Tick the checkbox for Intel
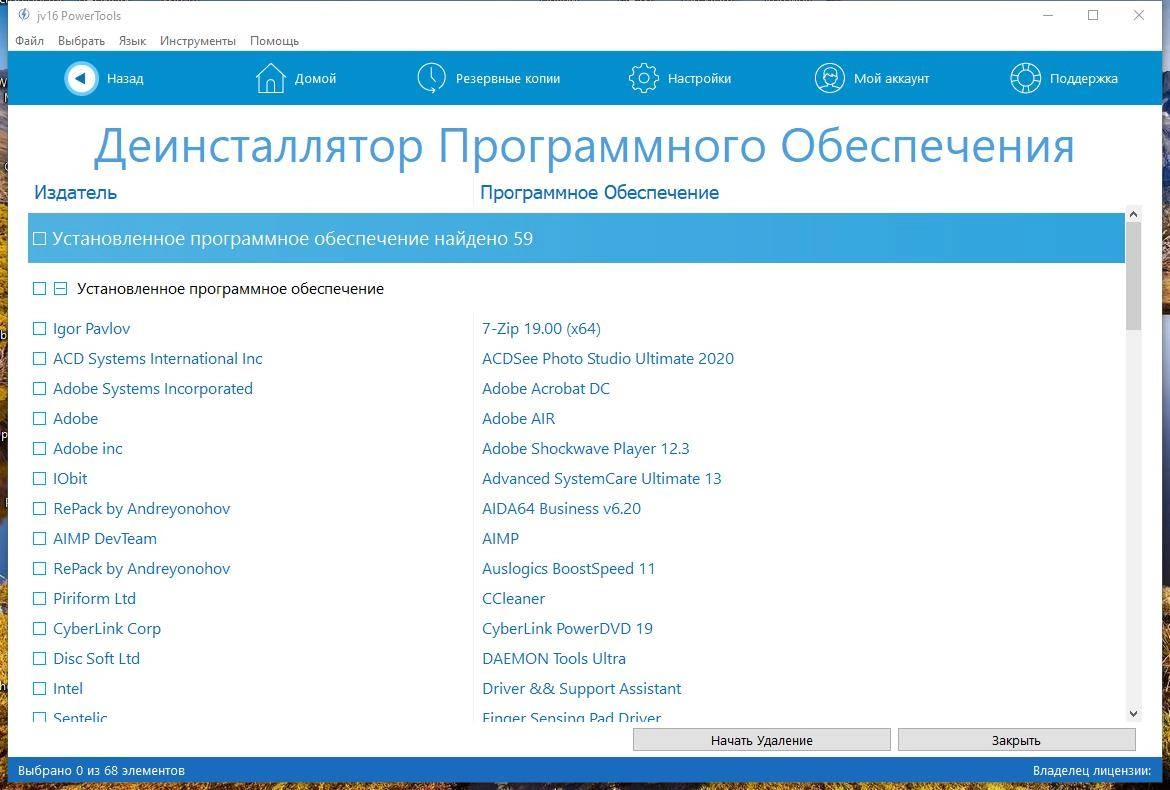Viewport: 1170px width, 790px height. coord(40,689)
